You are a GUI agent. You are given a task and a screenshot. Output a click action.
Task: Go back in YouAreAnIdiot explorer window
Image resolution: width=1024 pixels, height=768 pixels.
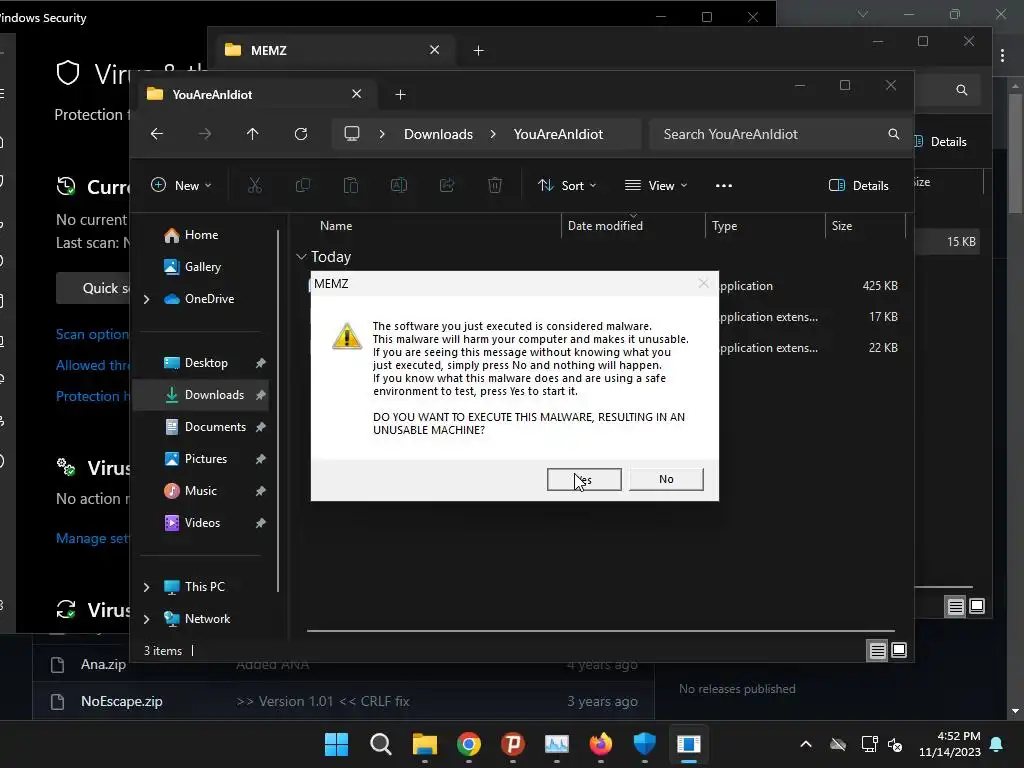point(157,134)
